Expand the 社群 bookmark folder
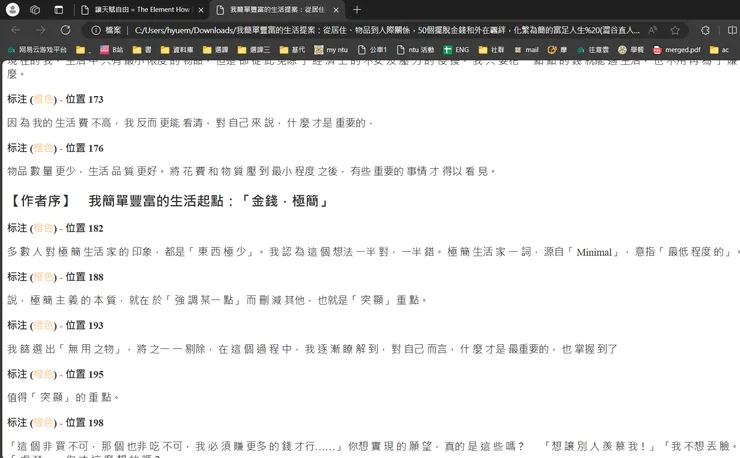The image size is (740, 458). pos(491,50)
